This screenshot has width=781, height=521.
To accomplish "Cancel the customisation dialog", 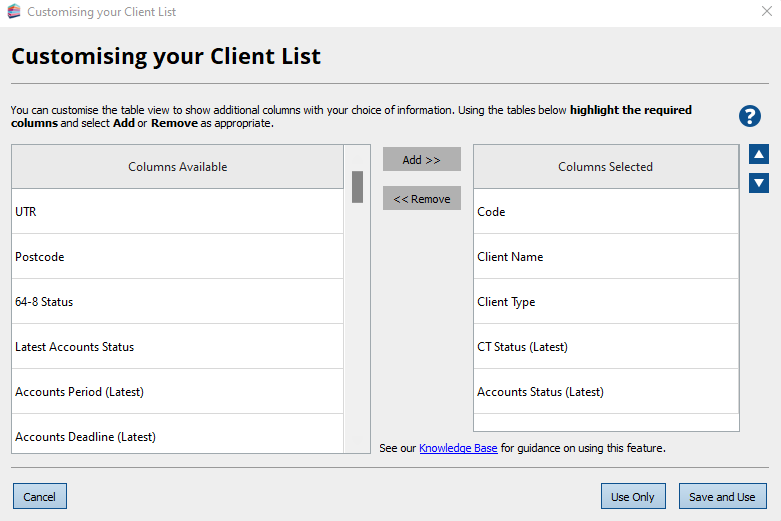I will coord(40,497).
